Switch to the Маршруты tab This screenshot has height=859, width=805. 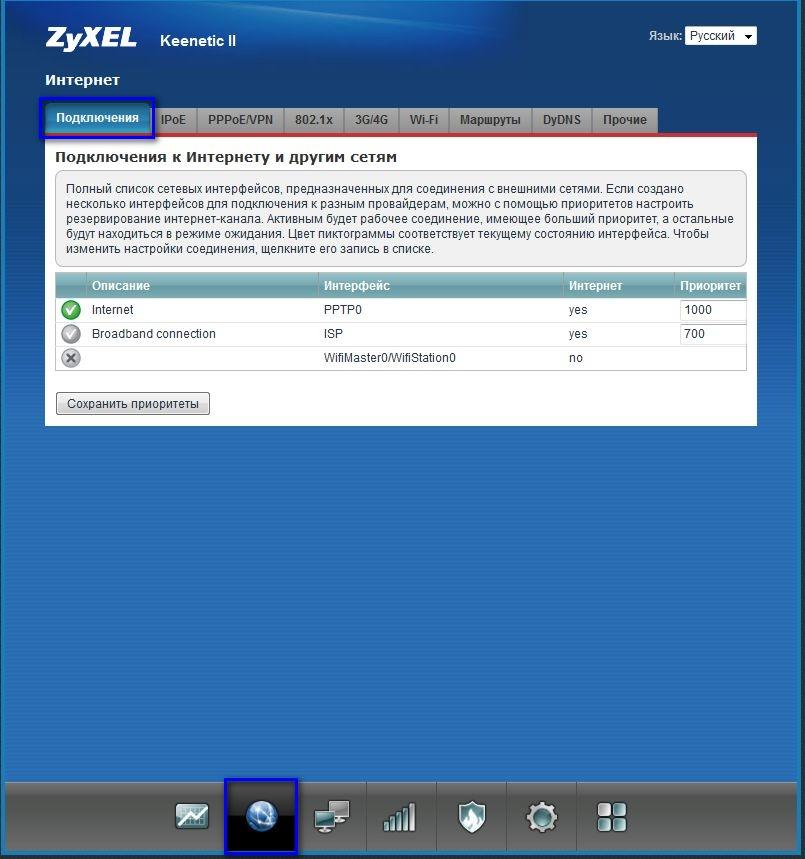click(x=490, y=119)
